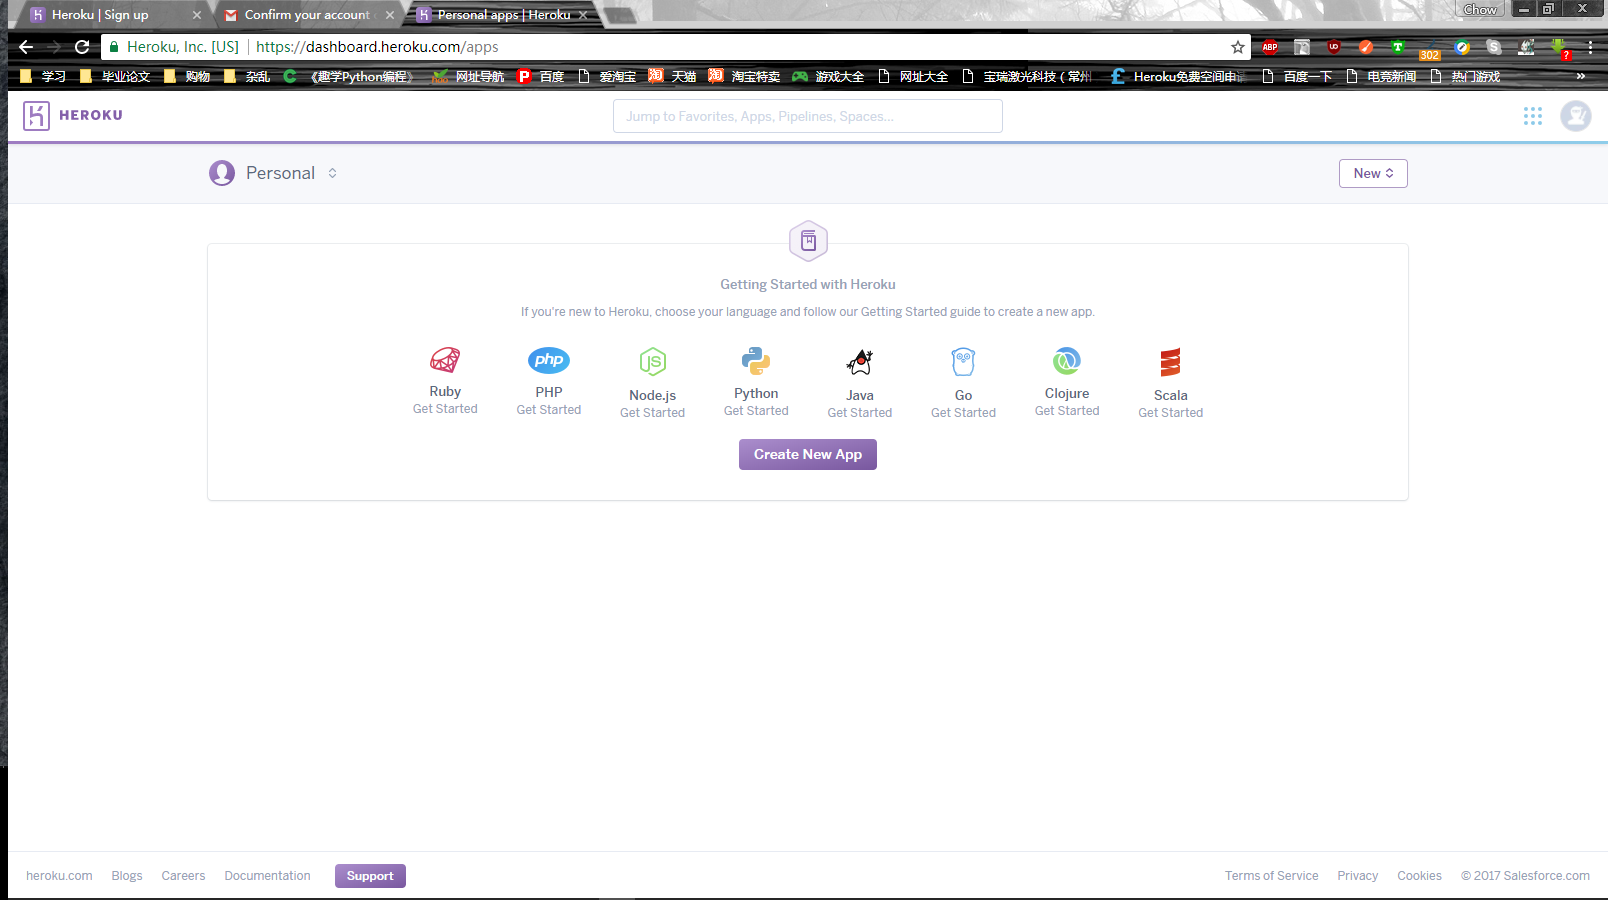Open the Terms of Service link
This screenshot has height=900, width=1608.
1271,875
